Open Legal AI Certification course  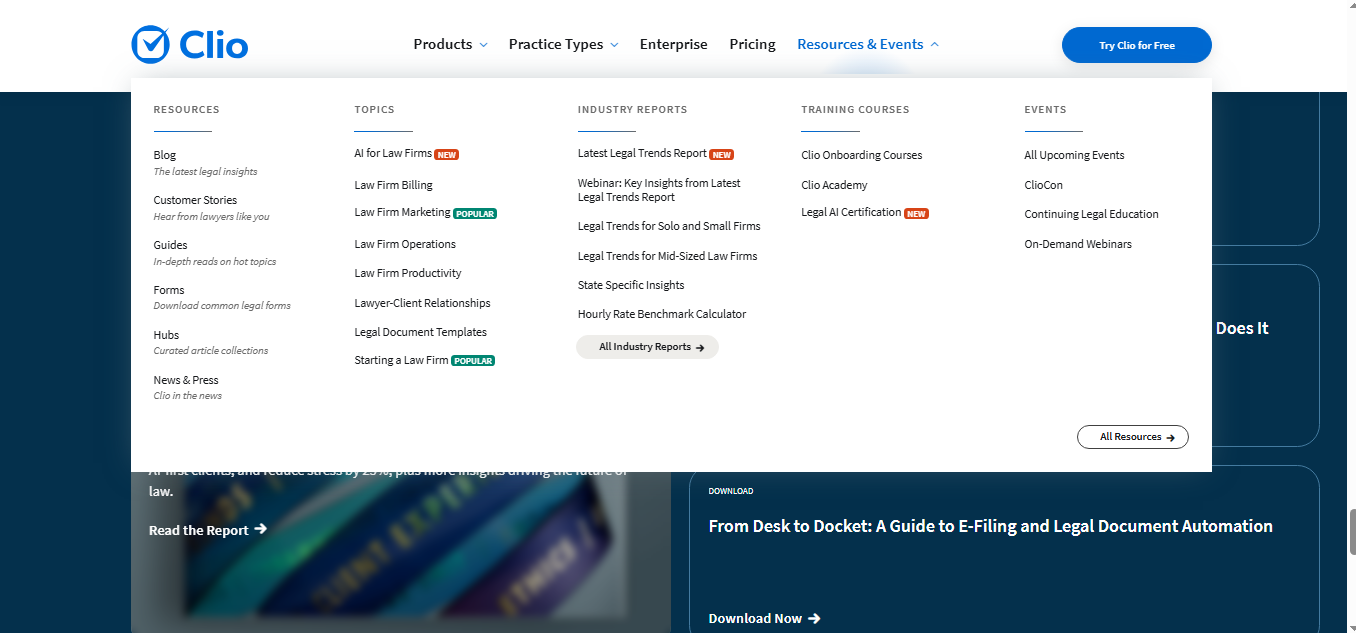coord(851,213)
